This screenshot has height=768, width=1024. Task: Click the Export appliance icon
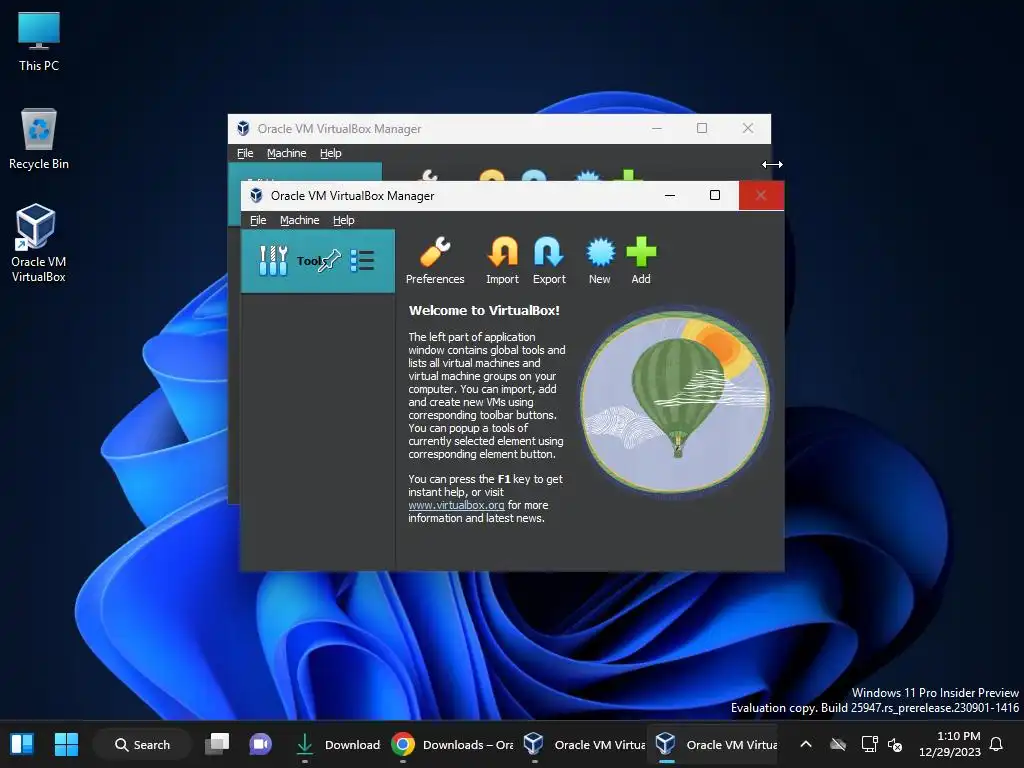(x=549, y=261)
